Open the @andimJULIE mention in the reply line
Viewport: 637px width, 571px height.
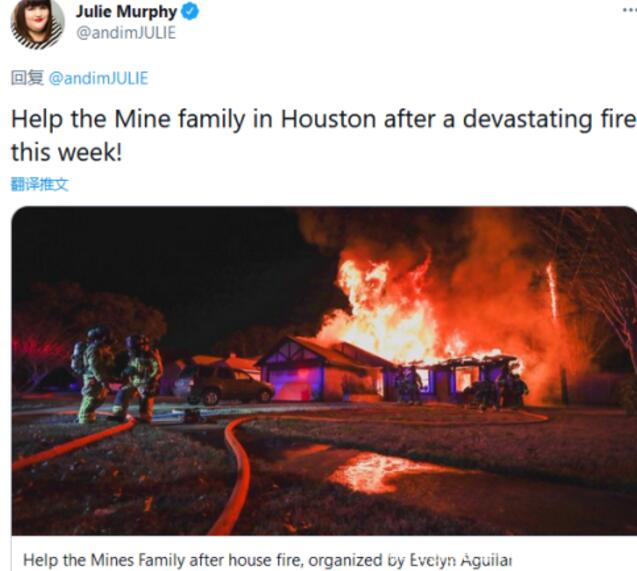[x=98, y=78]
